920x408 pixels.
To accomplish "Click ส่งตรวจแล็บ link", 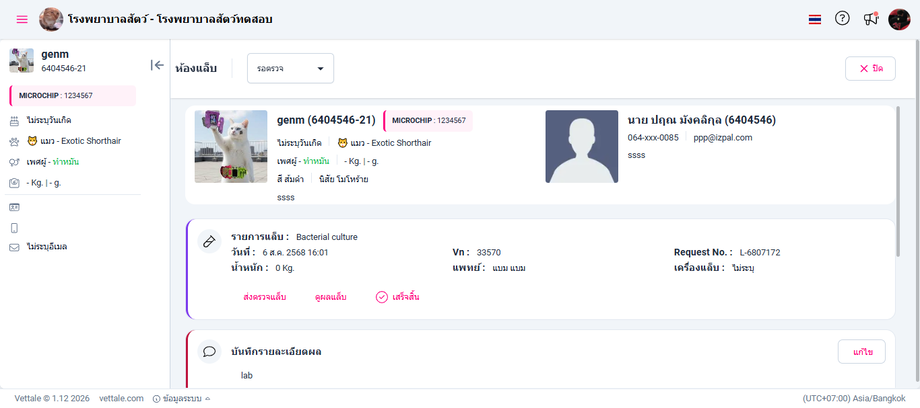I will point(265,297).
